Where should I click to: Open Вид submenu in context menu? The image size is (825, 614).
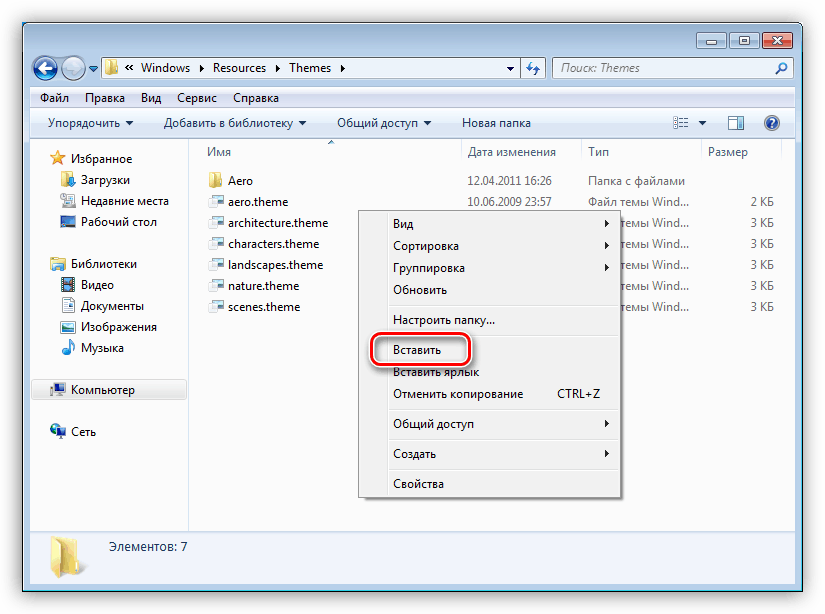tap(489, 224)
